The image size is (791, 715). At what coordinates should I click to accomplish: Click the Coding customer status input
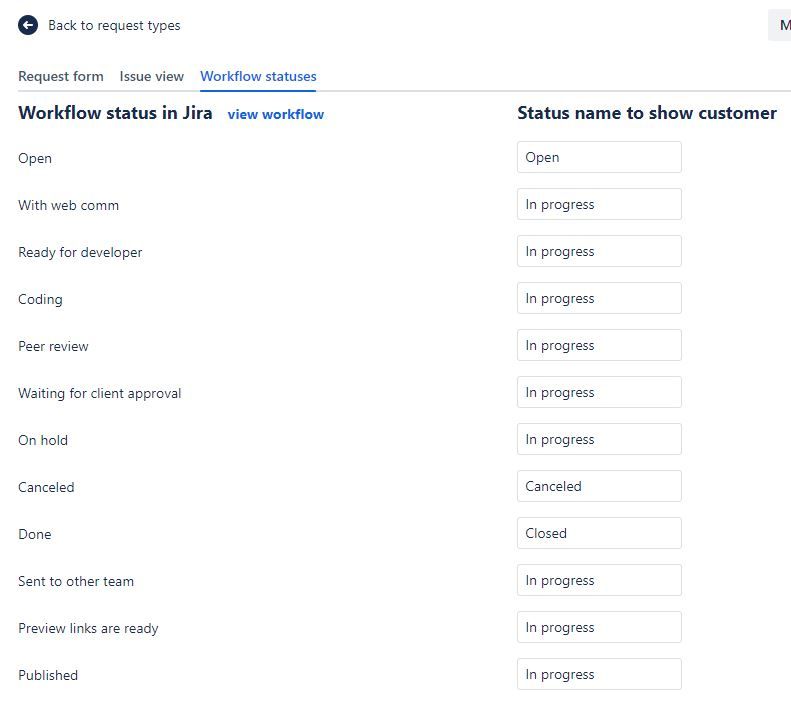click(598, 298)
